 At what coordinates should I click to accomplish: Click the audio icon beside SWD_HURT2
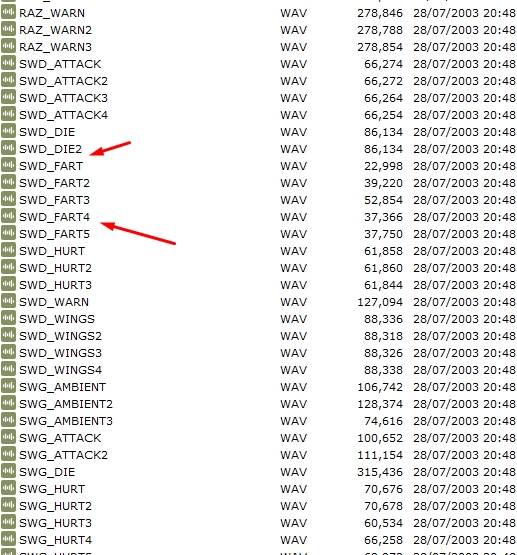tap(8, 267)
